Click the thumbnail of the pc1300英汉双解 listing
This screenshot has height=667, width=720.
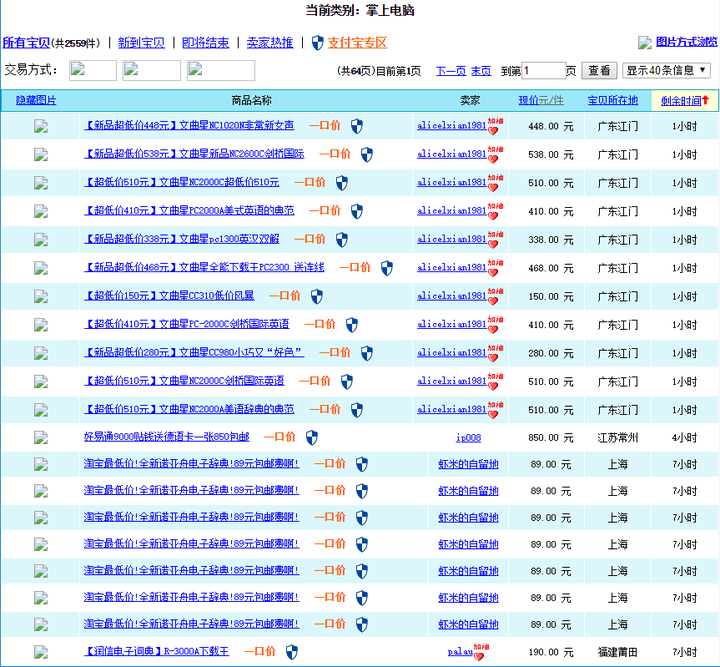pyautogui.click(x=41, y=240)
